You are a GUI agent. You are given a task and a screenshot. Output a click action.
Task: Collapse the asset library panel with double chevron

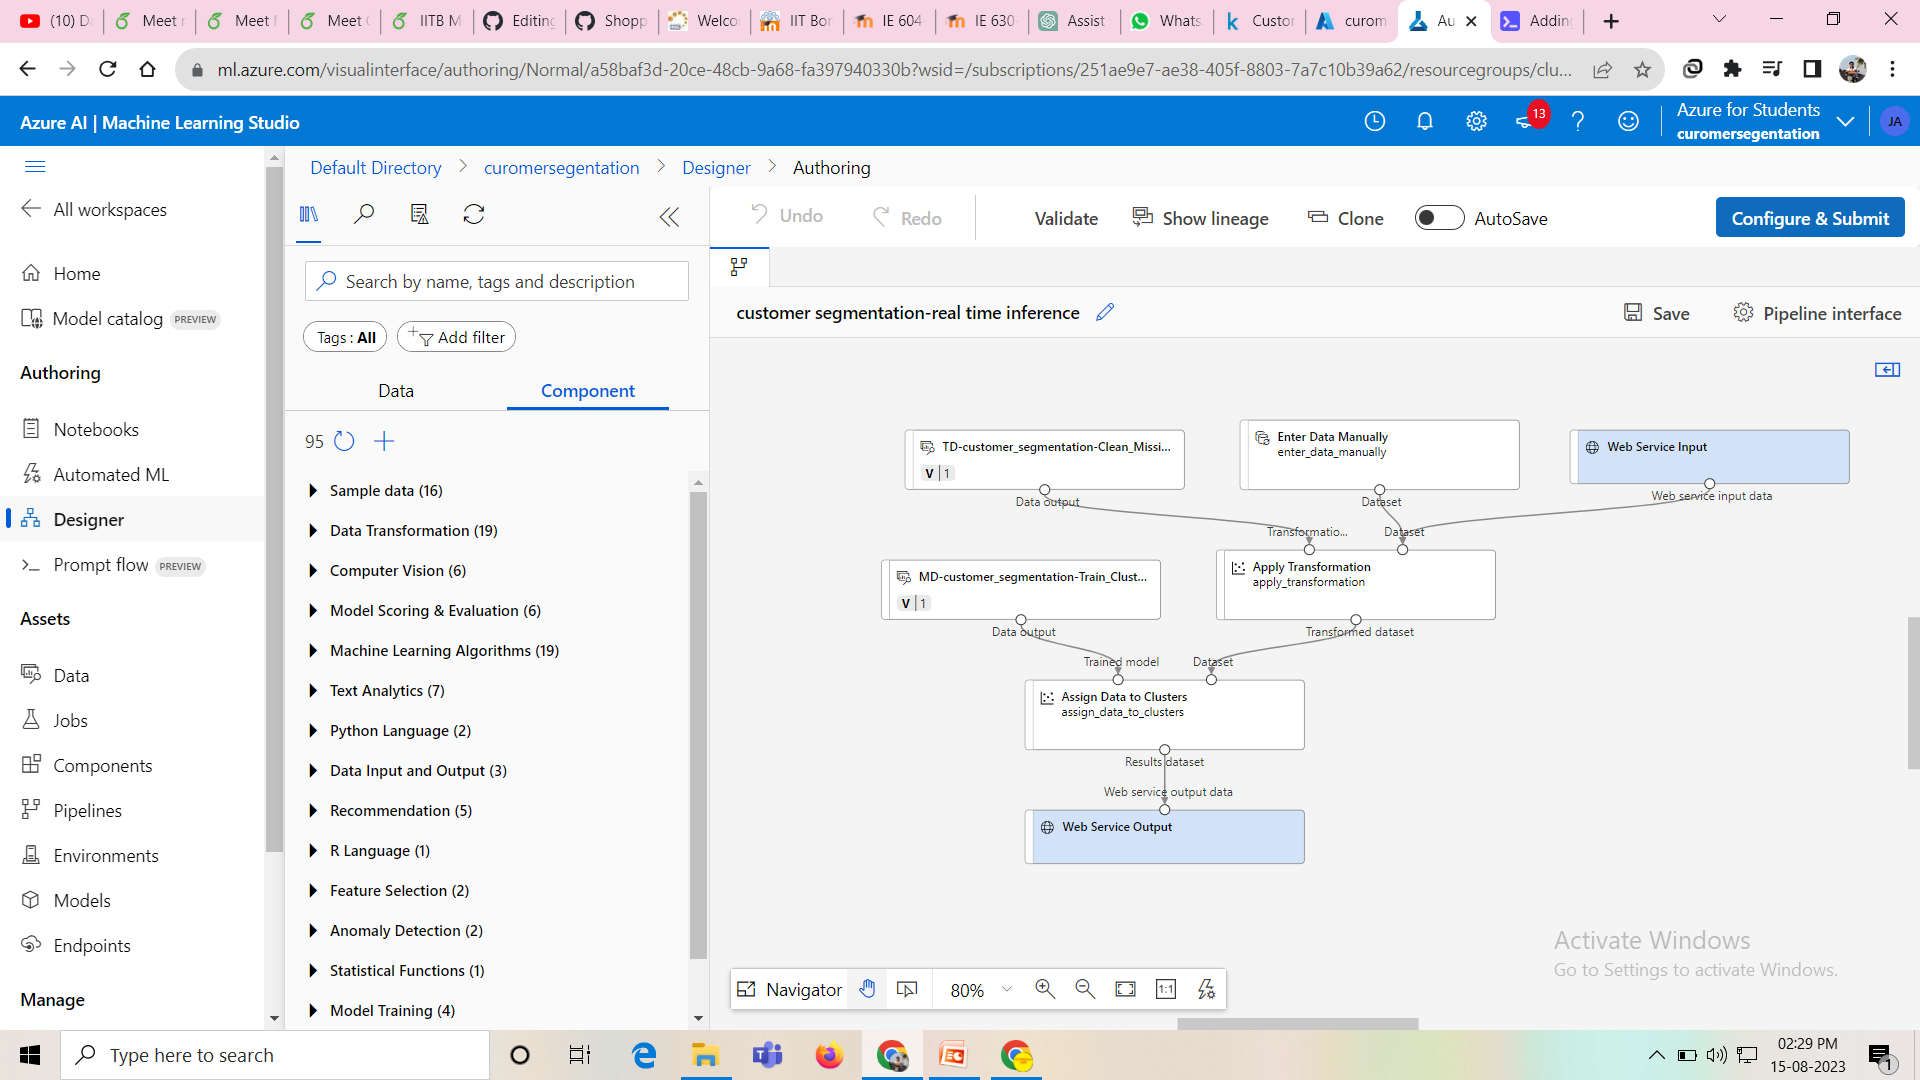(x=668, y=216)
